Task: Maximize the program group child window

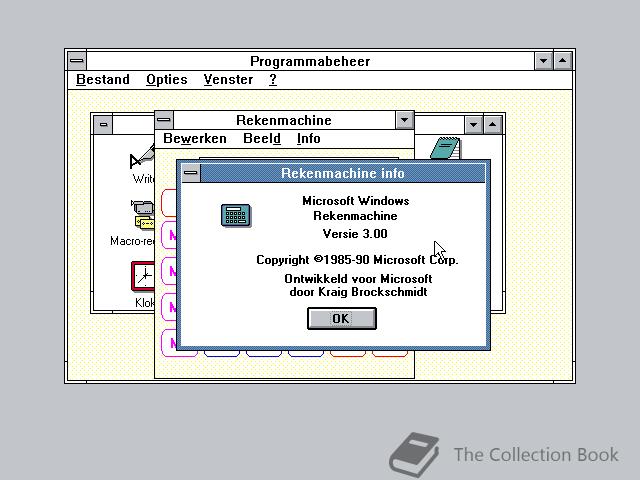Action: coord(493,124)
